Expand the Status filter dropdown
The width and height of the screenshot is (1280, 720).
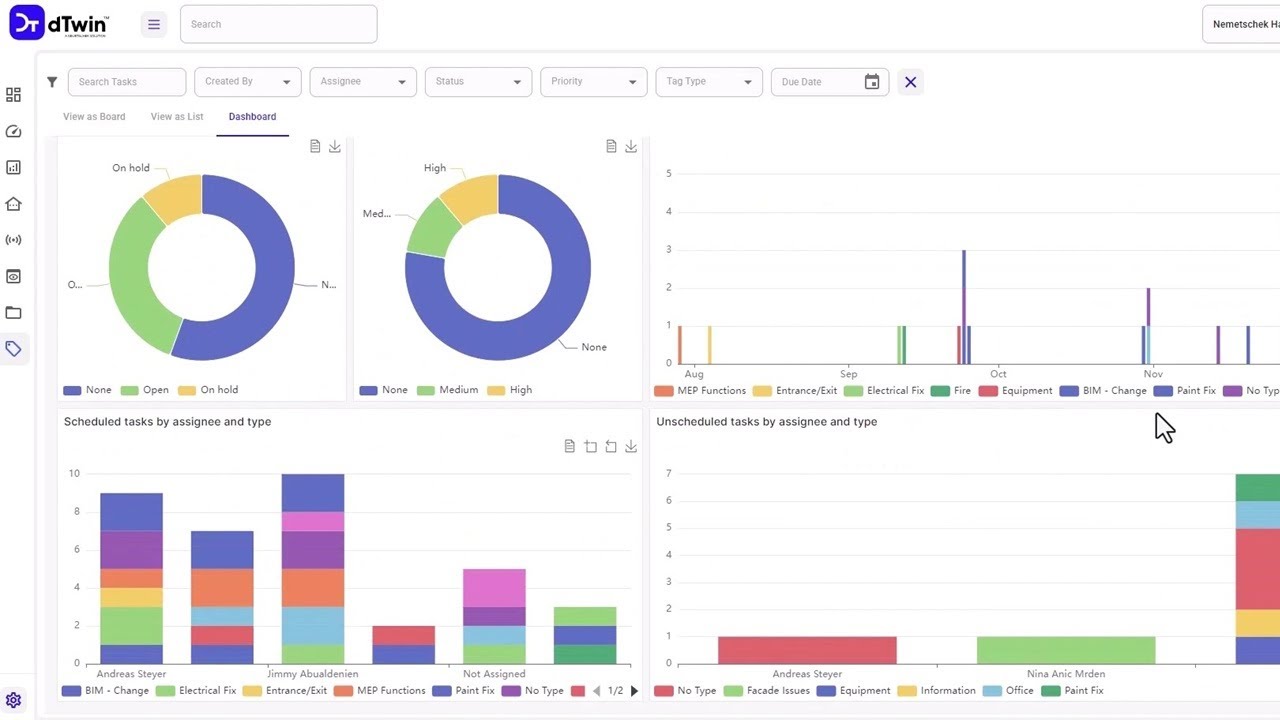point(478,82)
